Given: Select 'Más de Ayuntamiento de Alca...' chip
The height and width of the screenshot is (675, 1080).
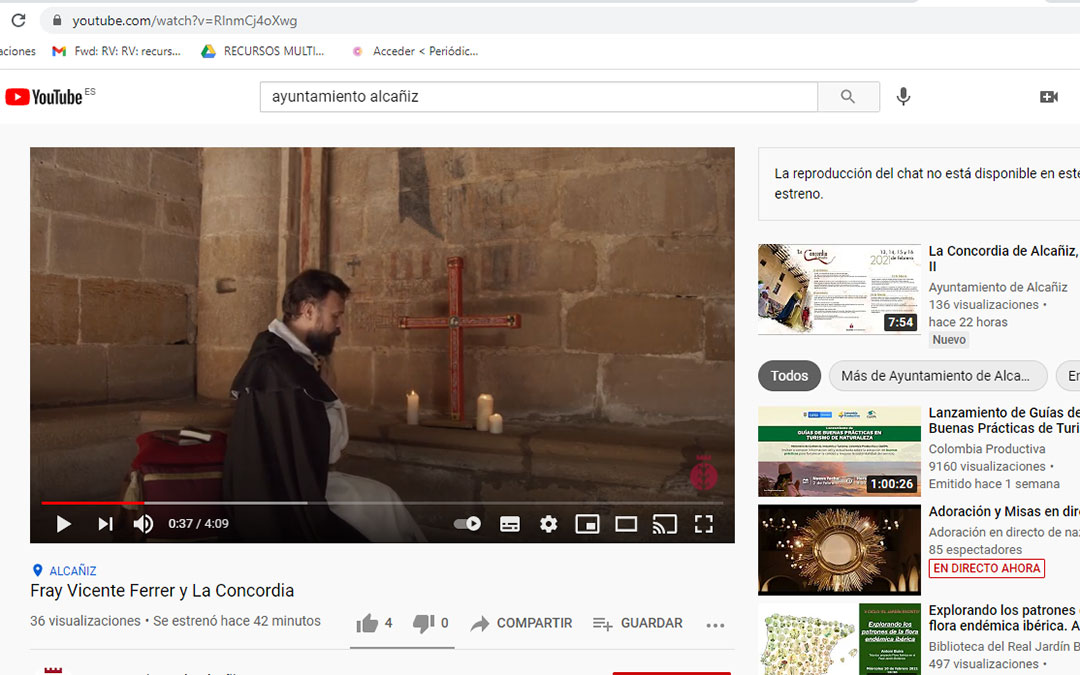Looking at the screenshot, I should (938, 375).
